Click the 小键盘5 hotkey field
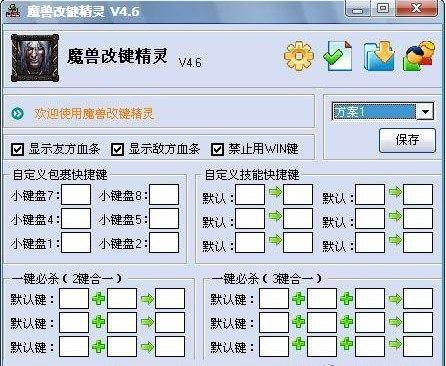 [164, 218]
